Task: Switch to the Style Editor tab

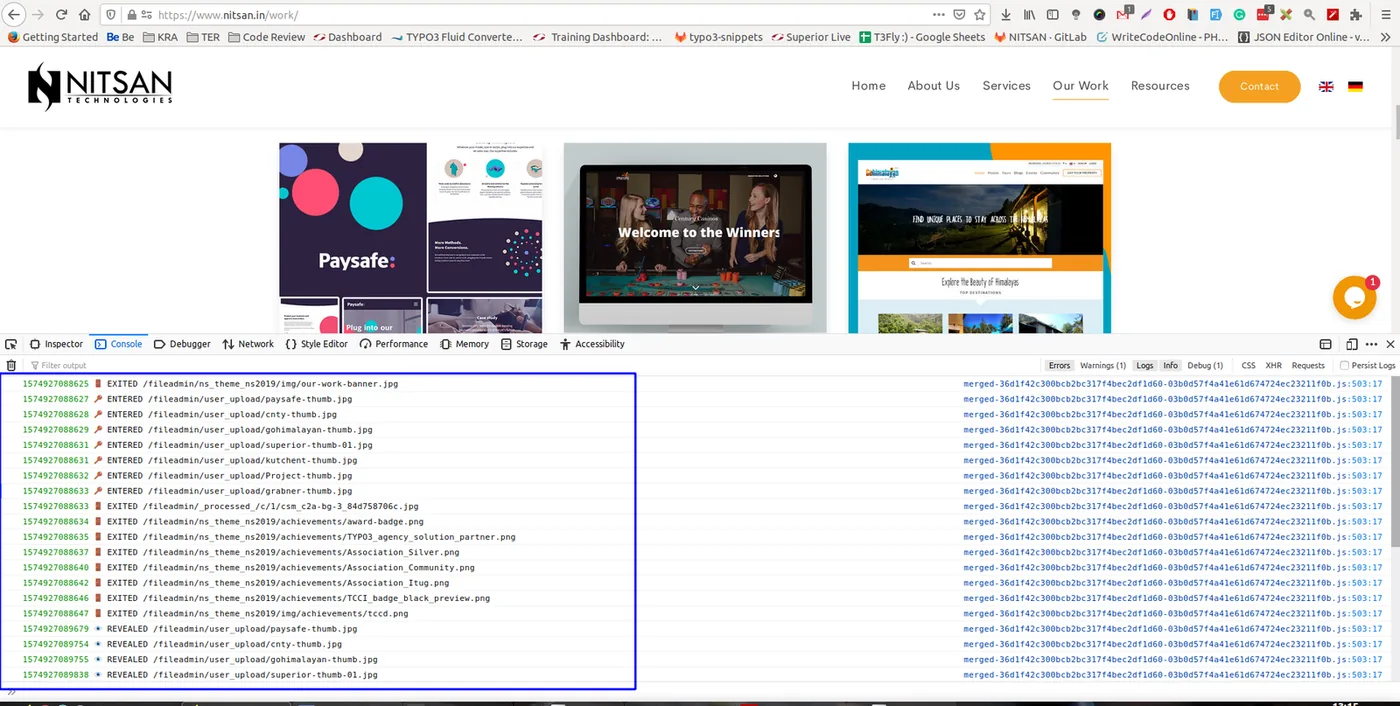Action: [x=317, y=344]
